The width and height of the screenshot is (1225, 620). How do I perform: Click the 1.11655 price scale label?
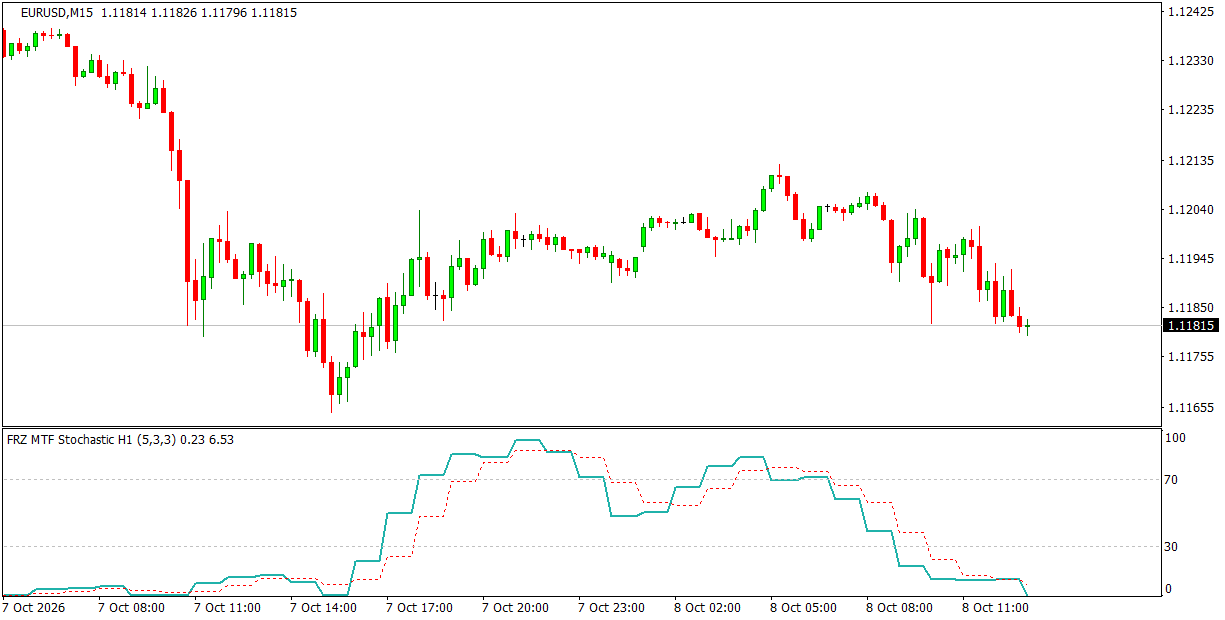(1191, 407)
